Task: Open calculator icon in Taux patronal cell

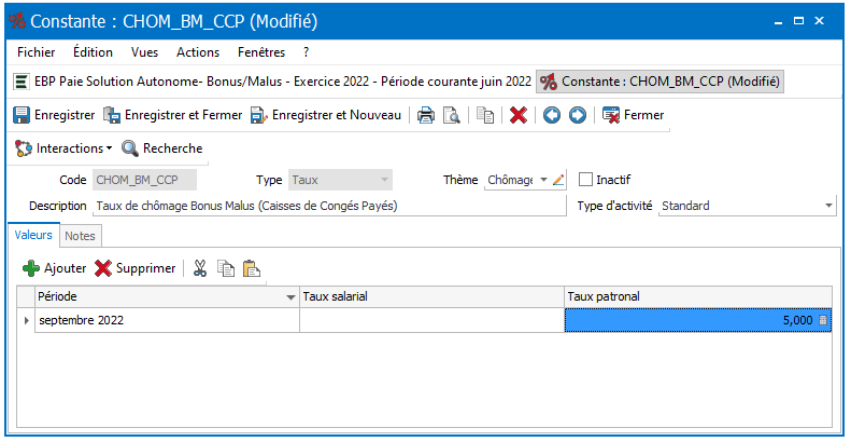Action: [823, 320]
